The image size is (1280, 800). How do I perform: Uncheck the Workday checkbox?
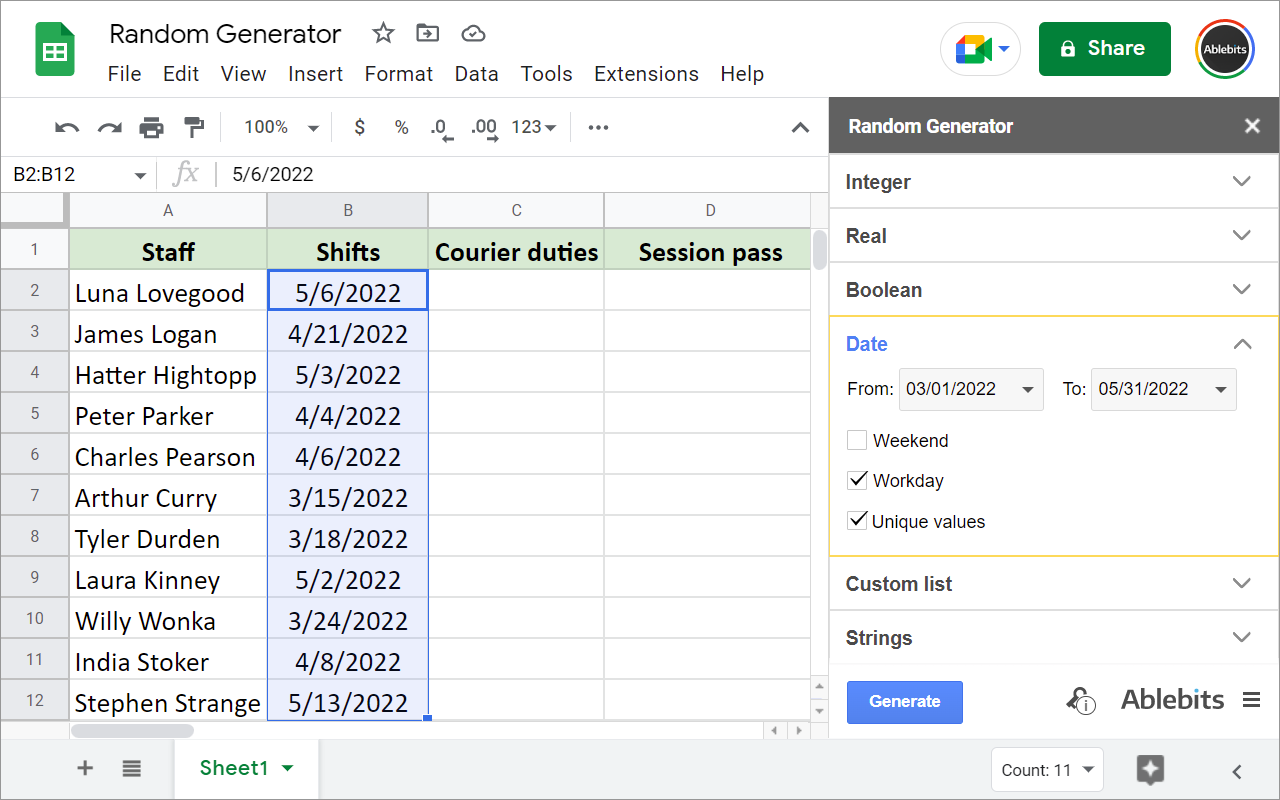click(857, 480)
